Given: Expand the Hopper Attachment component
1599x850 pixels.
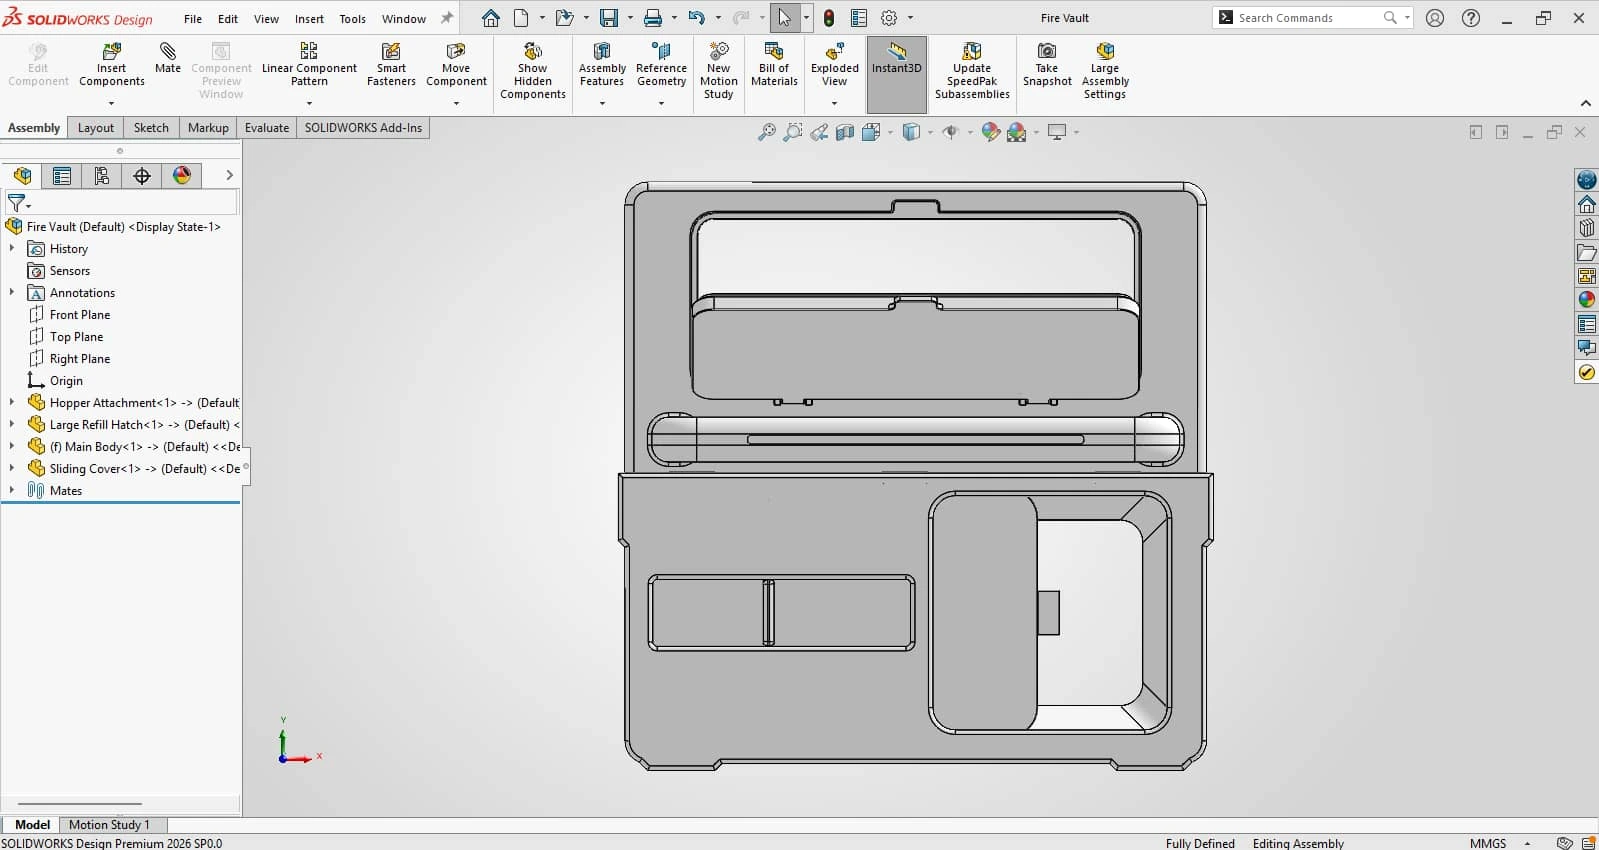Looking at the screenshot, I should click(12, 402).
